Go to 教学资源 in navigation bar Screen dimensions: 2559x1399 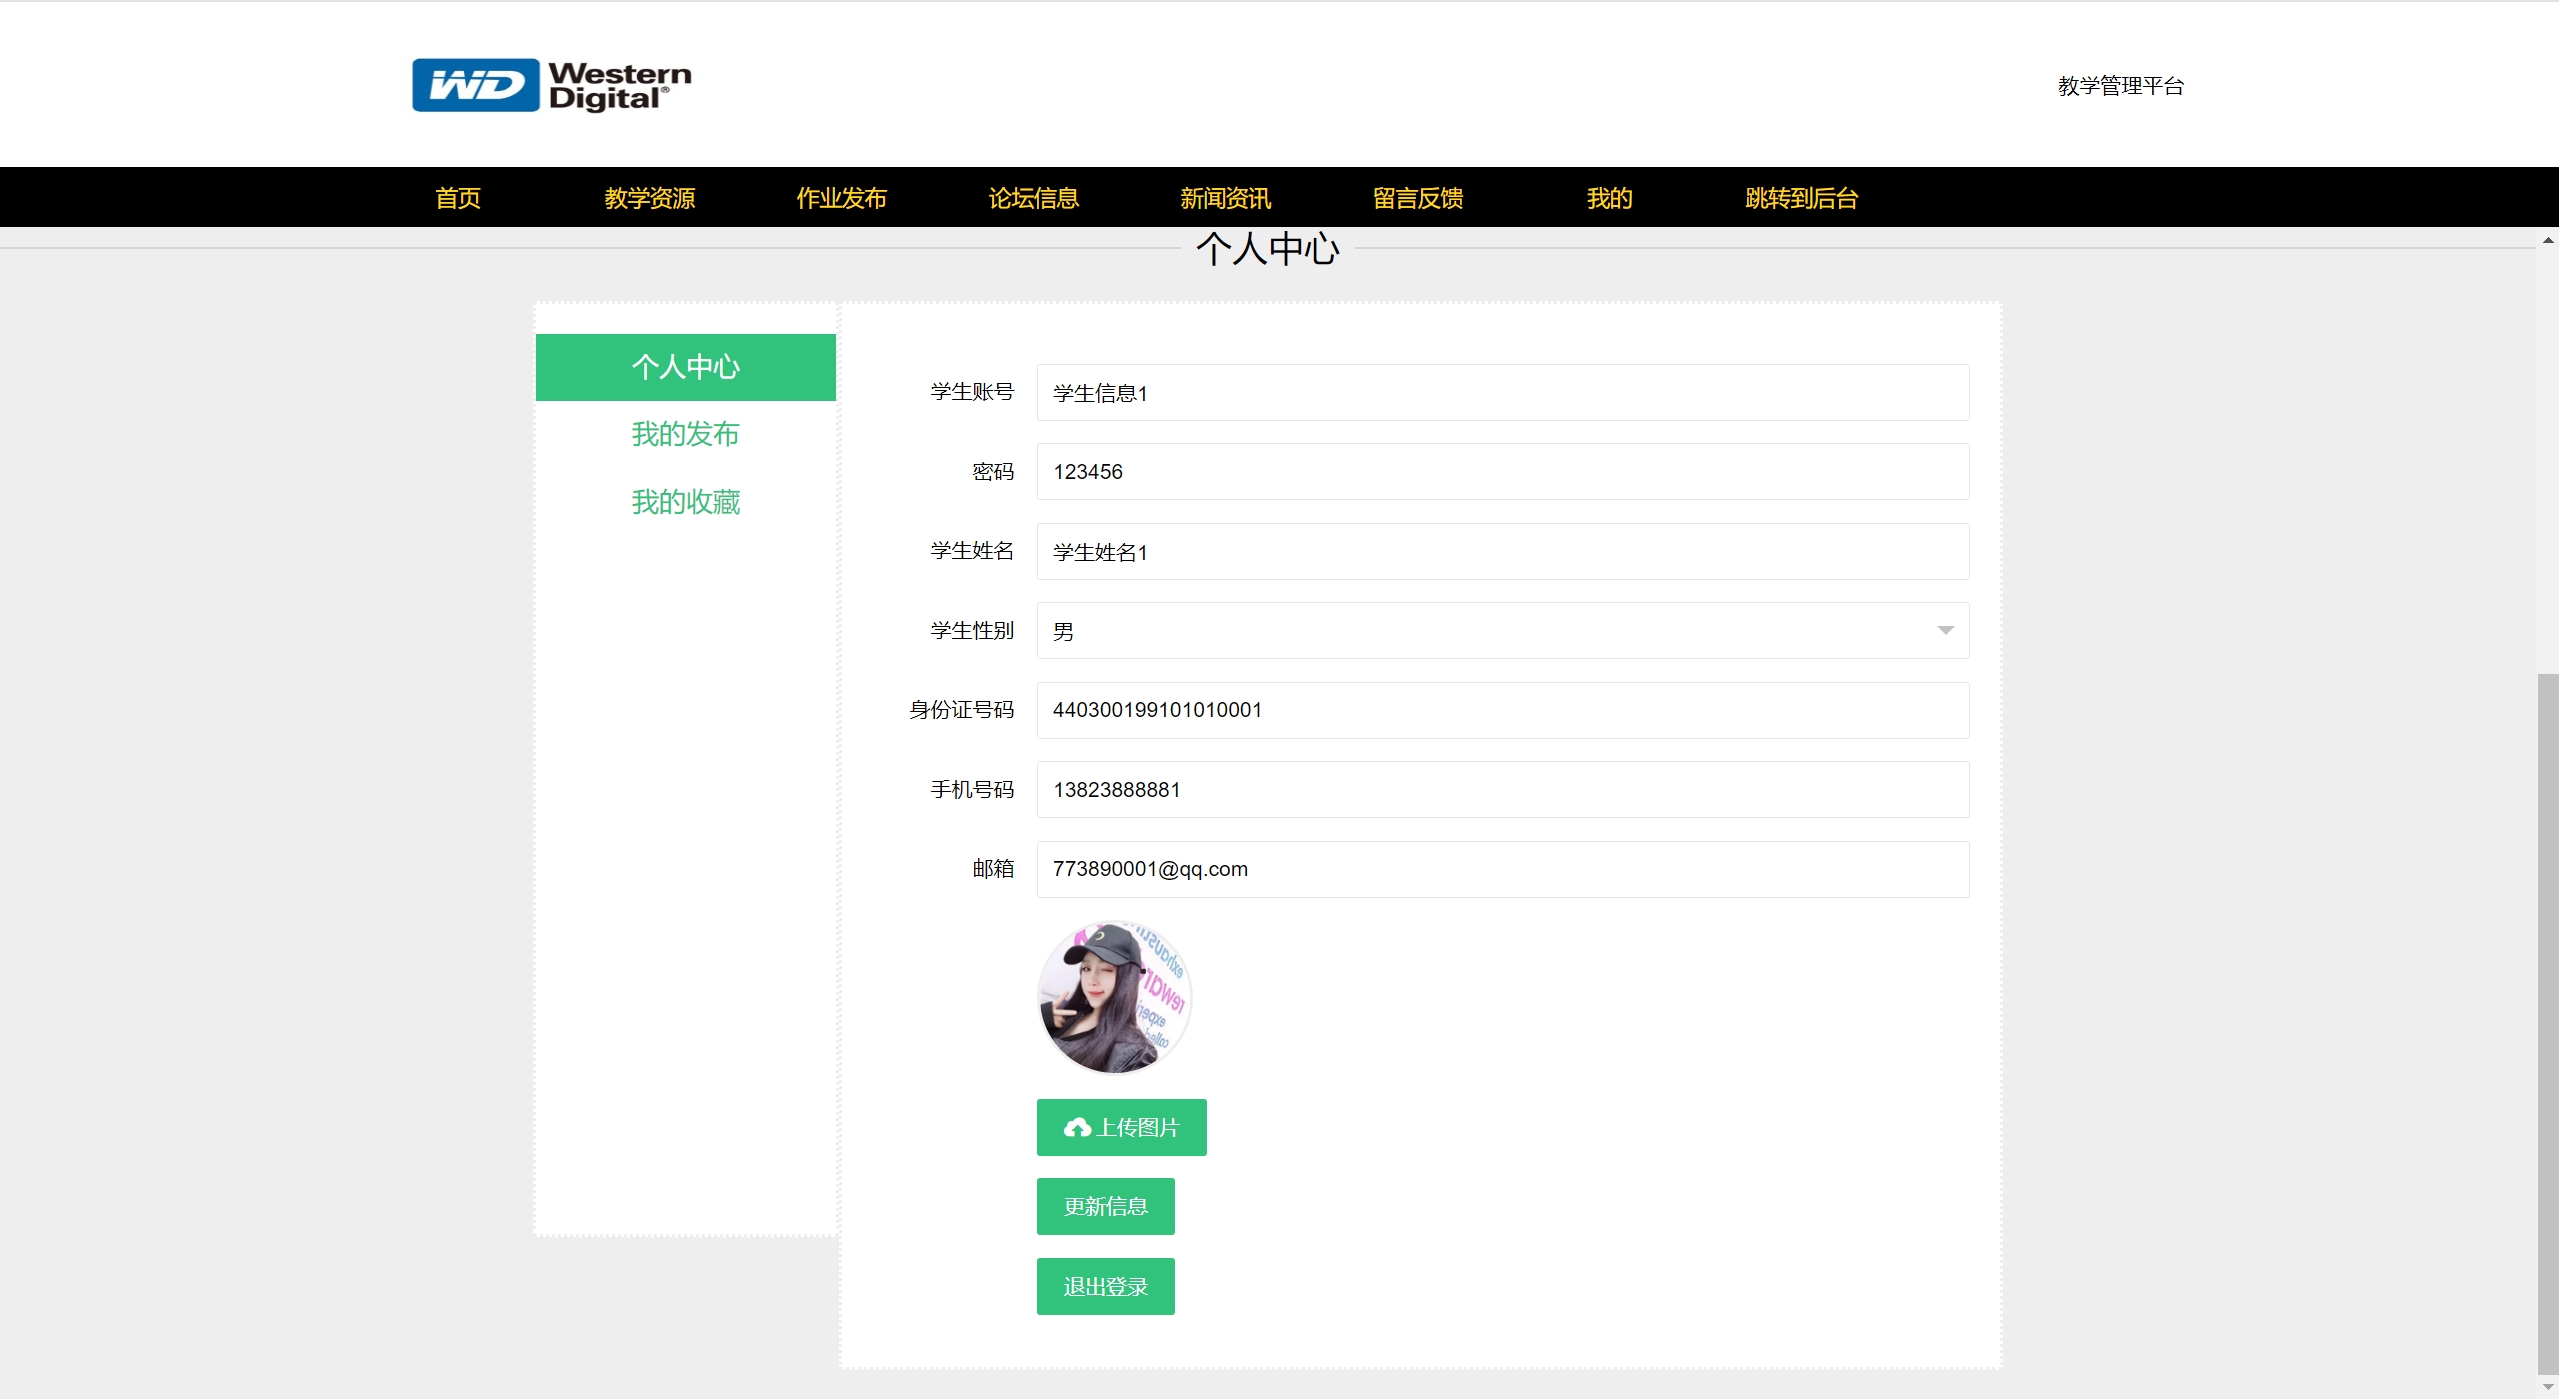pos(649,198)
